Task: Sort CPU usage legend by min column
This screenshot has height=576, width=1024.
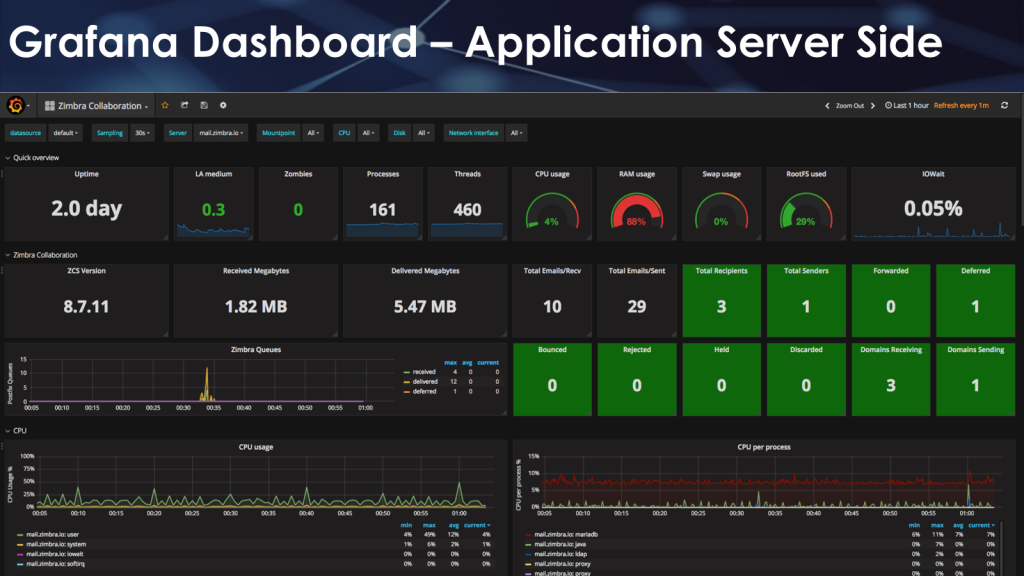Action: [406, 525]
